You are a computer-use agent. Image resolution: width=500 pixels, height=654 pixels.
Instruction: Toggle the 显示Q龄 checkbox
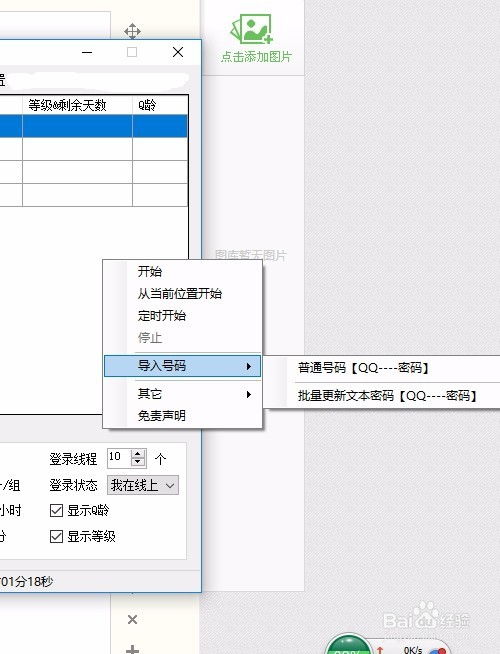point(56,510)
